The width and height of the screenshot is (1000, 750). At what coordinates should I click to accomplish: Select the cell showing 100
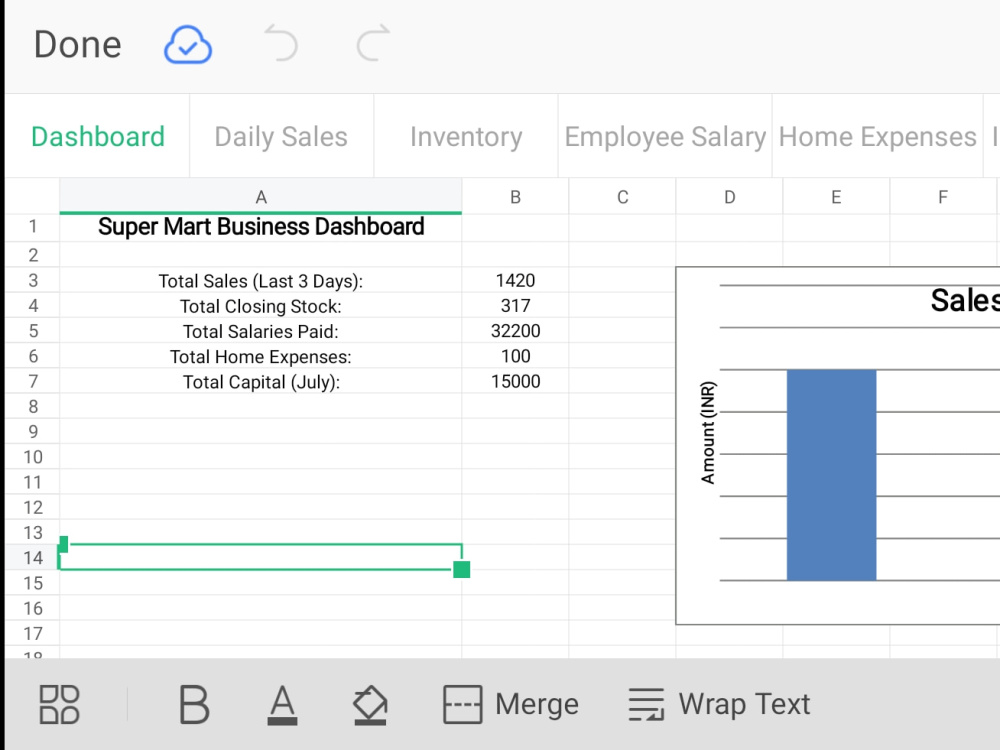click(515, 357)
